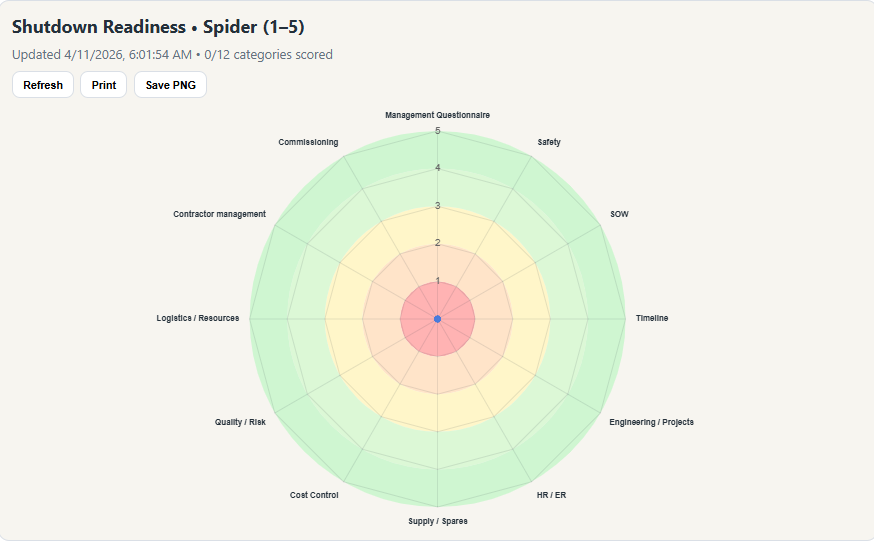
Task: Click the Cost Control axis label
Action: (x=314, y=495)
